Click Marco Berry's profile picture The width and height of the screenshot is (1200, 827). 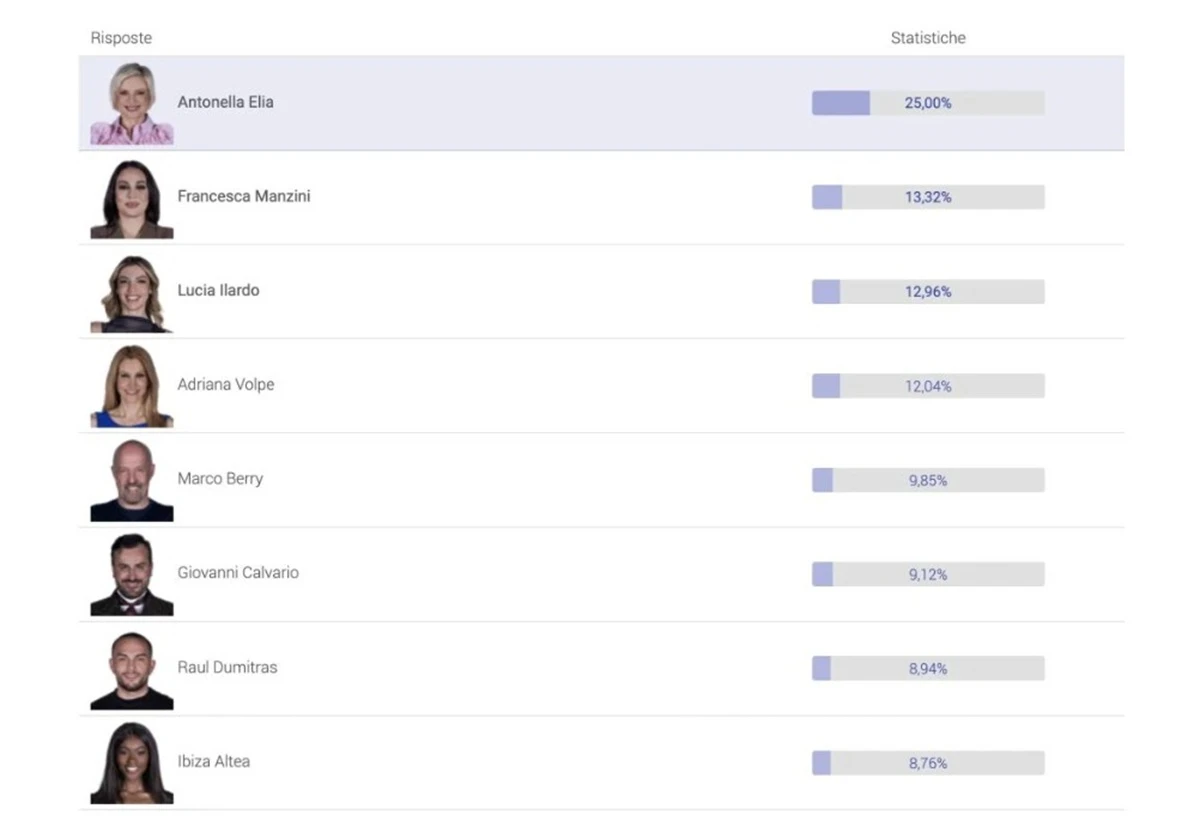click(x=132, y=481)
